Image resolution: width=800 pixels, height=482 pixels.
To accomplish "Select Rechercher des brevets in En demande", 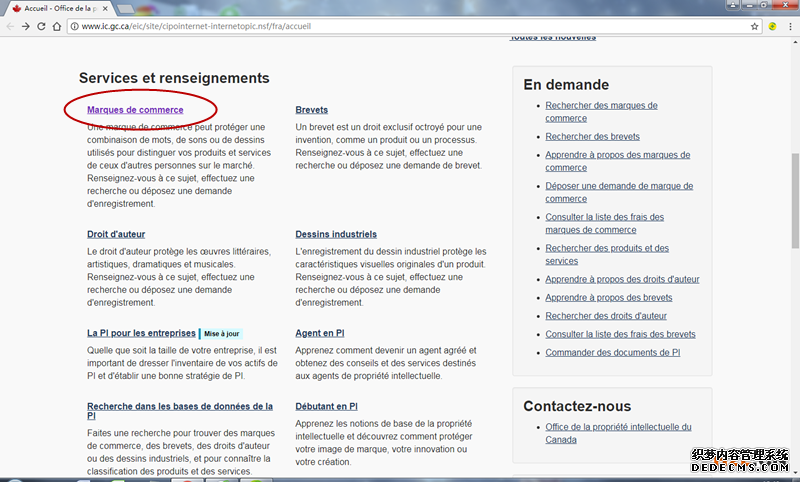I will (x=592, y=136).
